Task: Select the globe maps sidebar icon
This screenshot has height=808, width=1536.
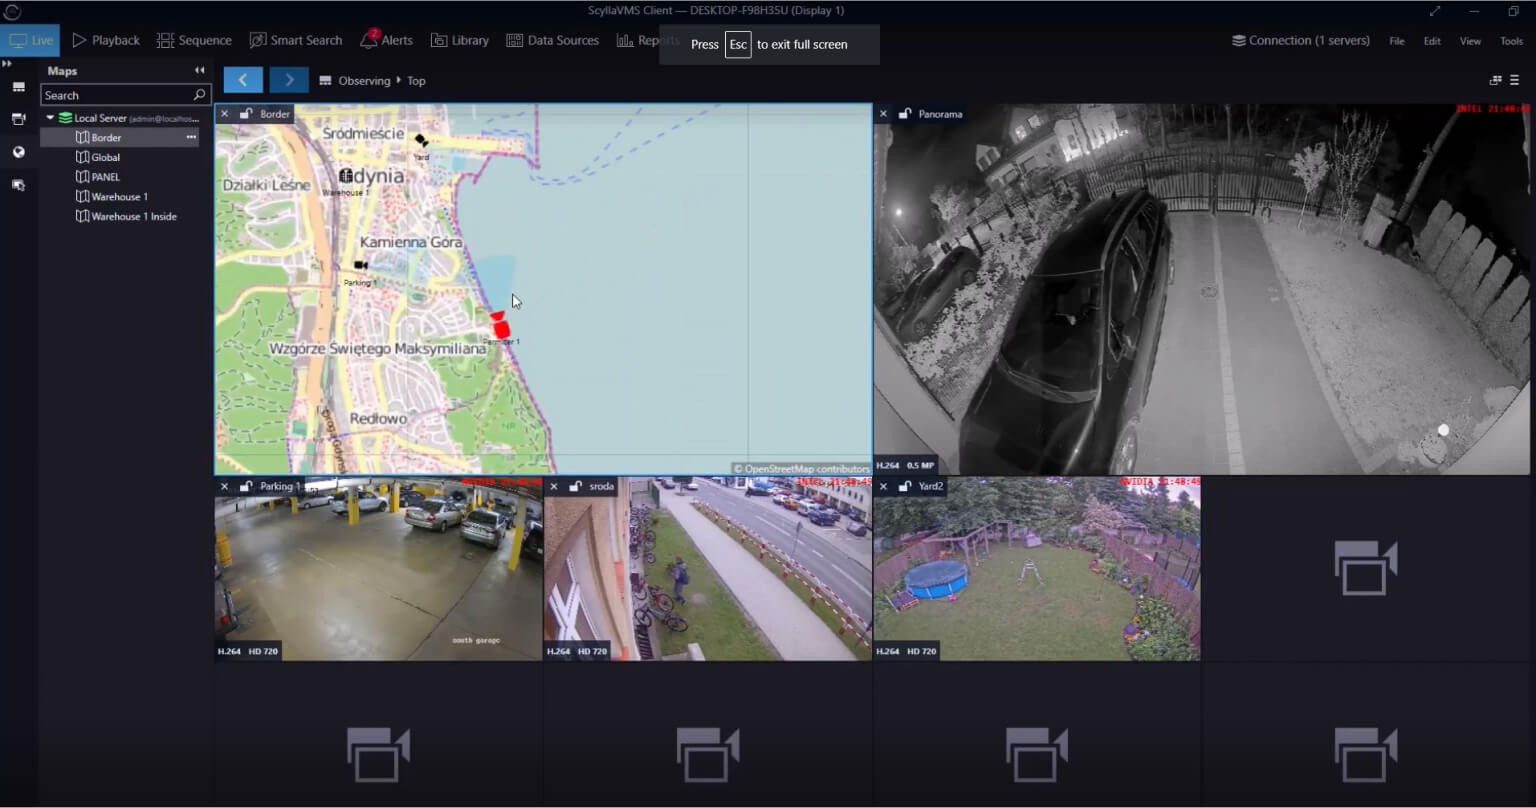Action: 18,152
